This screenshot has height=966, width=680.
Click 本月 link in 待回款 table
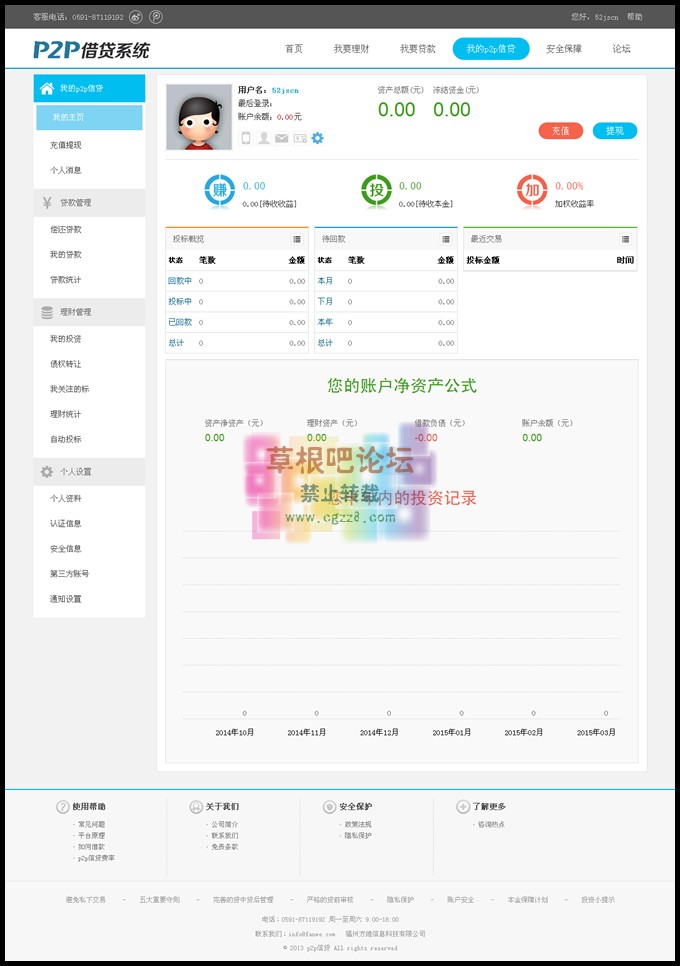[x=325, y=281]
